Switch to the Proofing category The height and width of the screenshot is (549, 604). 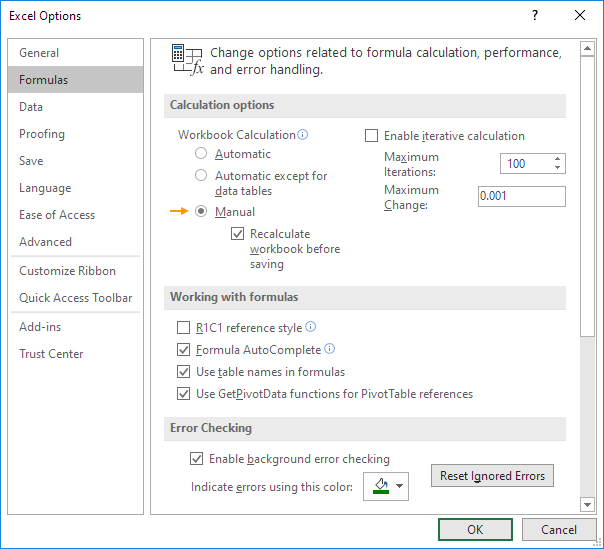(42, 134)
